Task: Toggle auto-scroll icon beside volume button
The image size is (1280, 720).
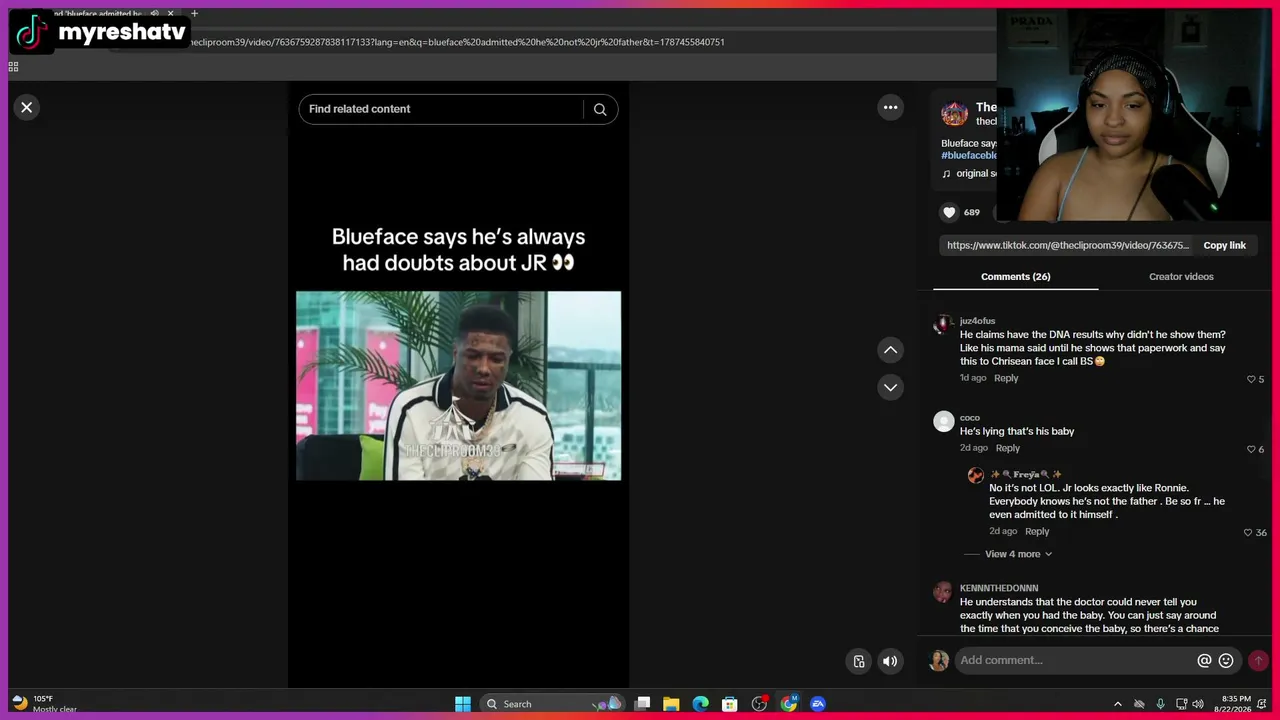Action: pos(859,661)
